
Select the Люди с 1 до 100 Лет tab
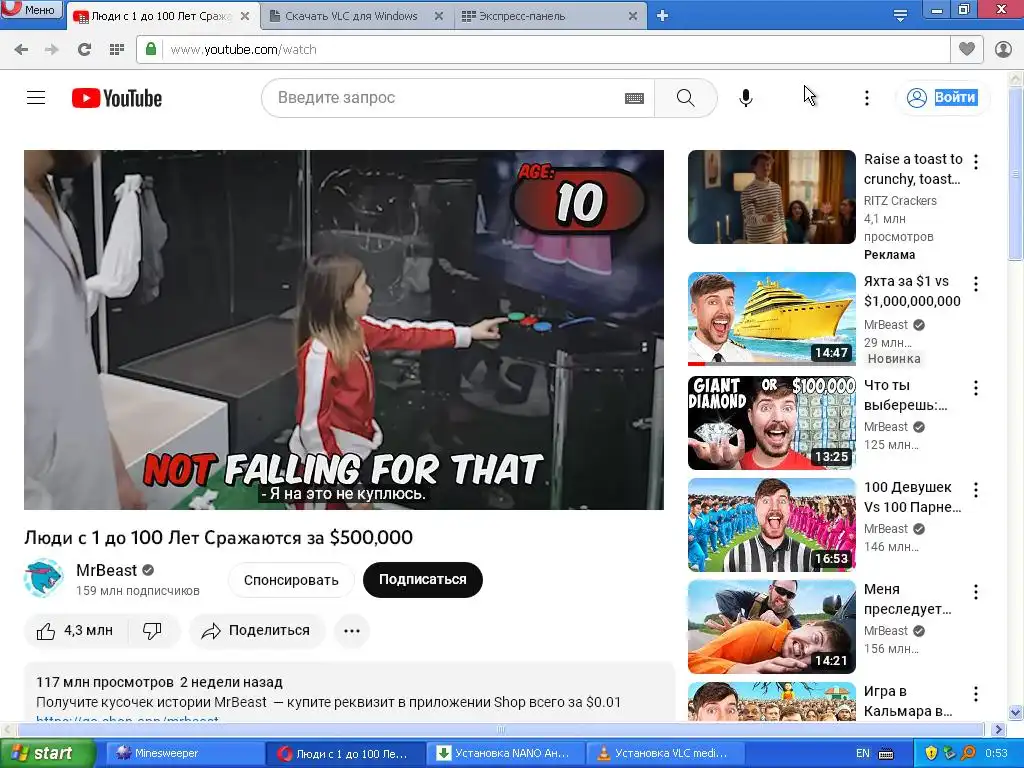(161, 16)
